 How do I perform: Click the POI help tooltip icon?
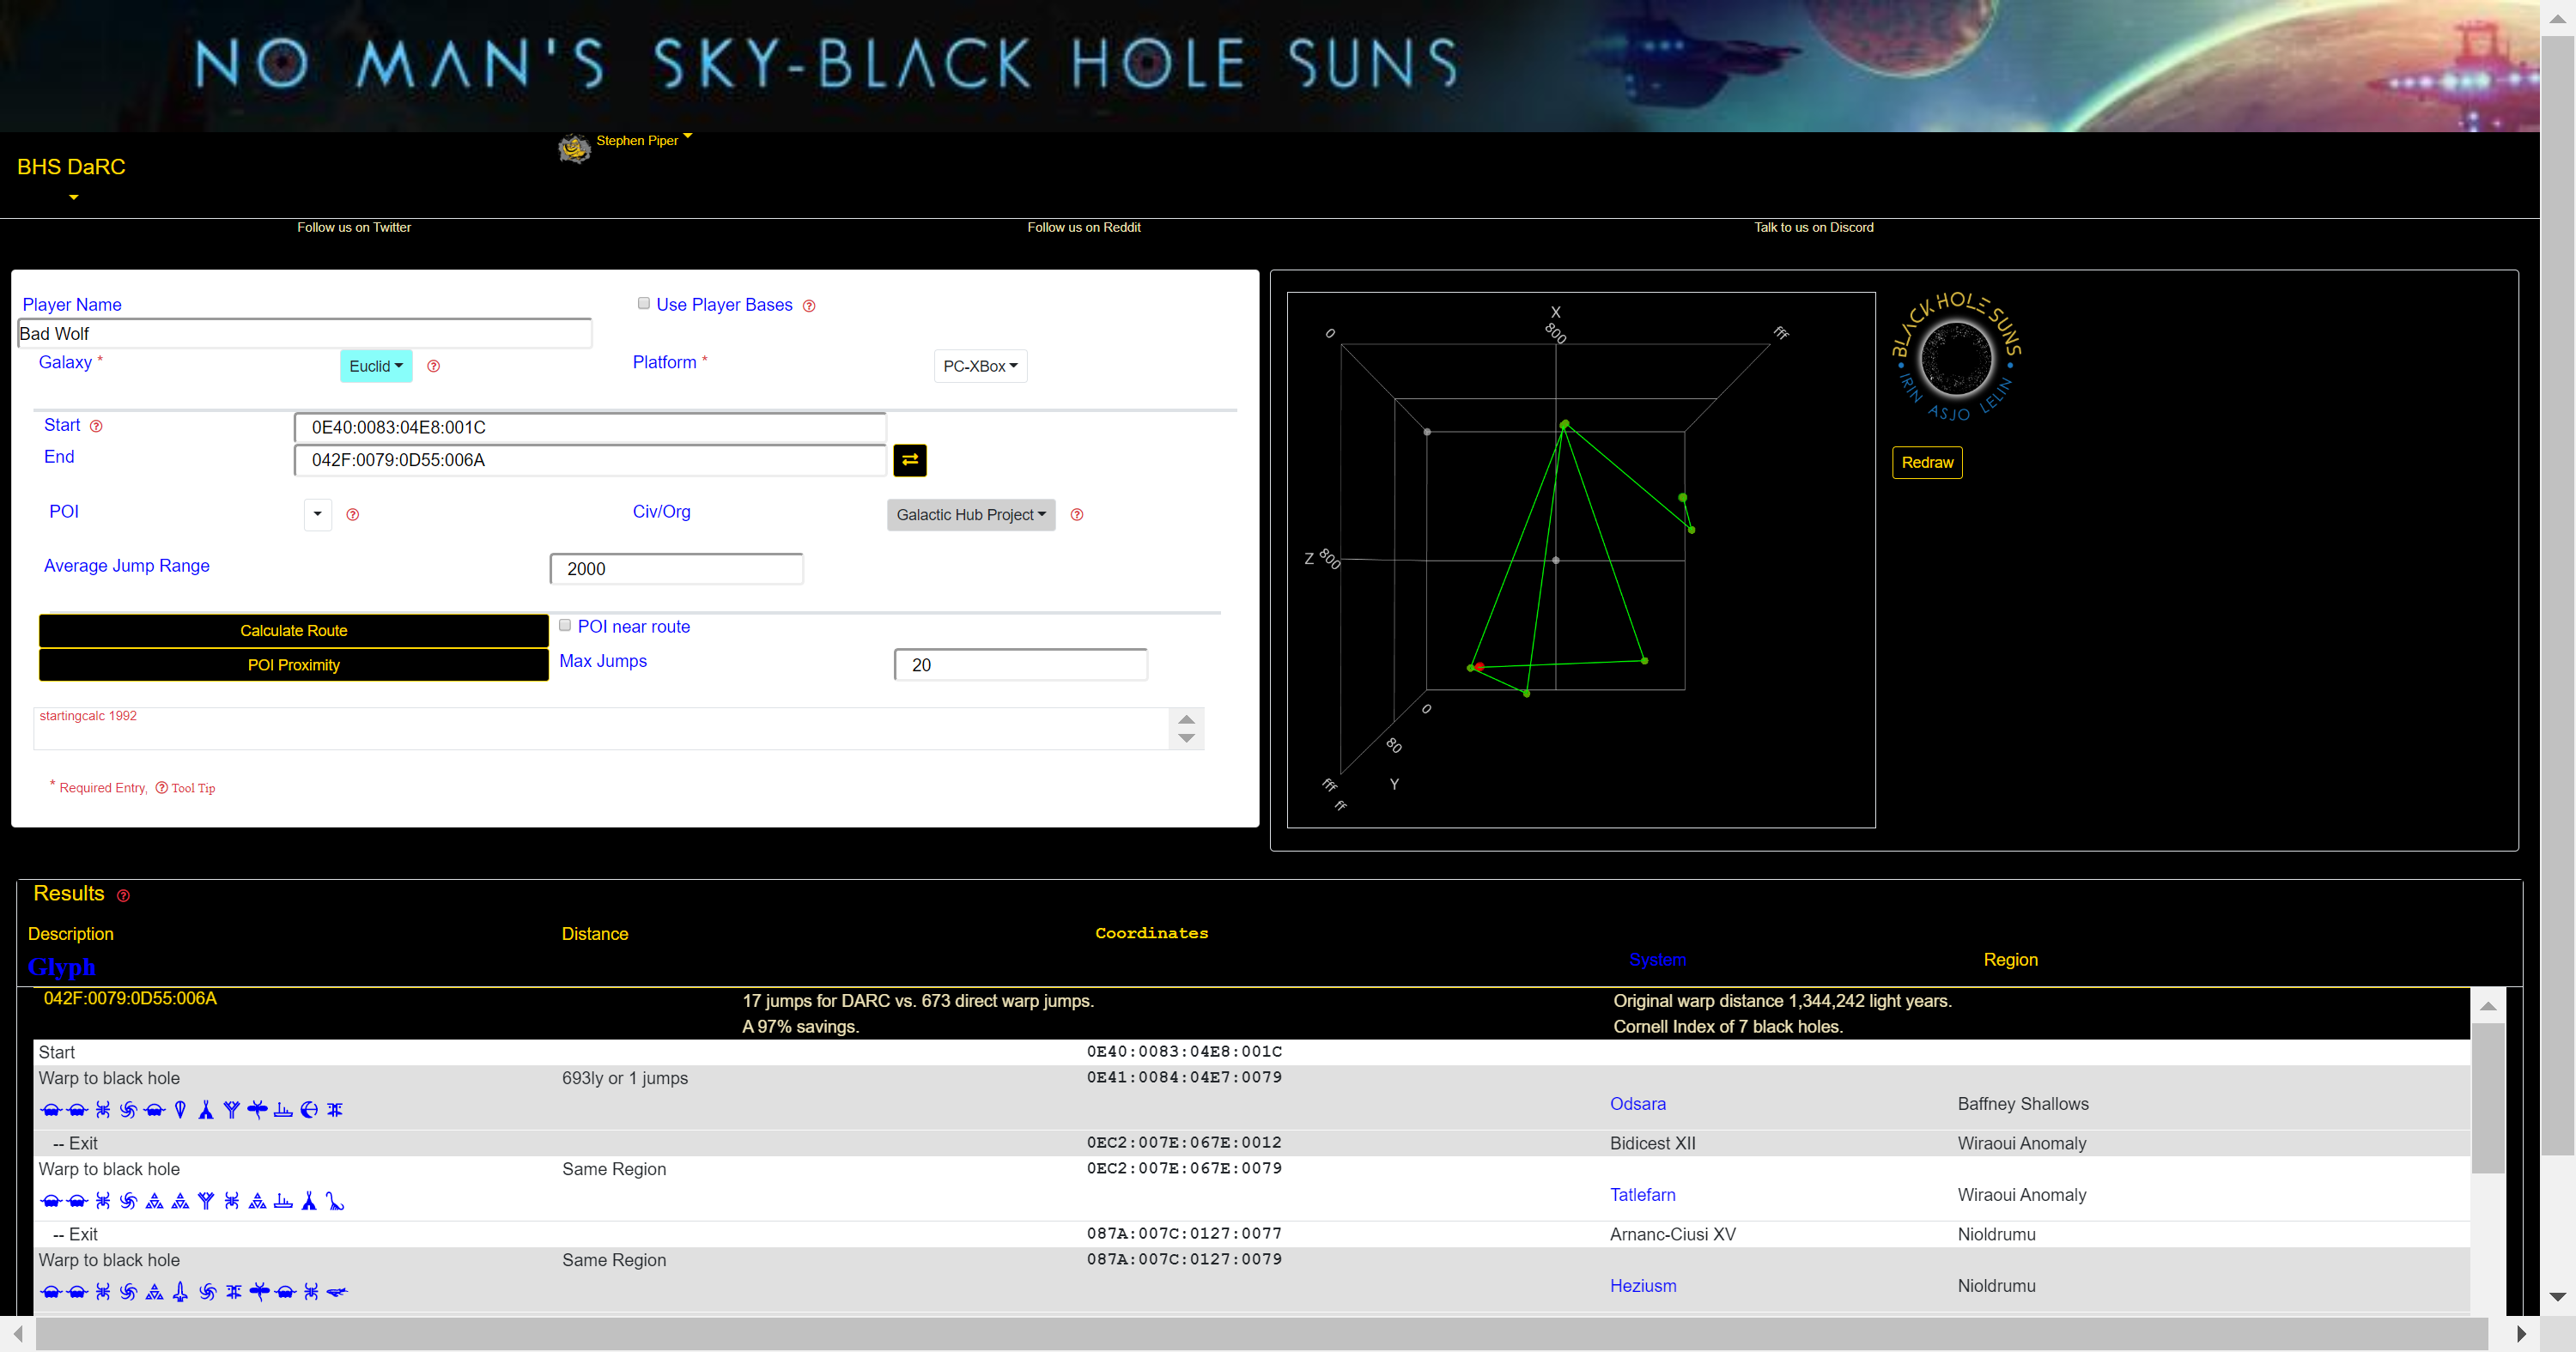click(x=352, y=515)
